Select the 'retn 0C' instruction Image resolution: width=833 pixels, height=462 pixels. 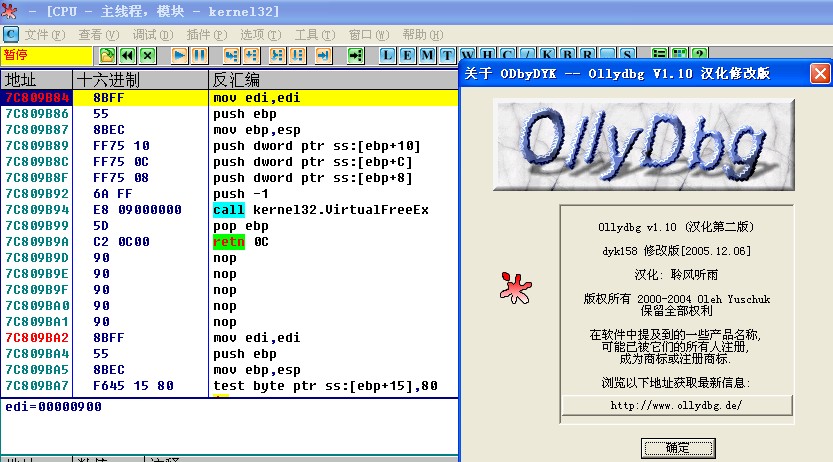tap(241, 242)
